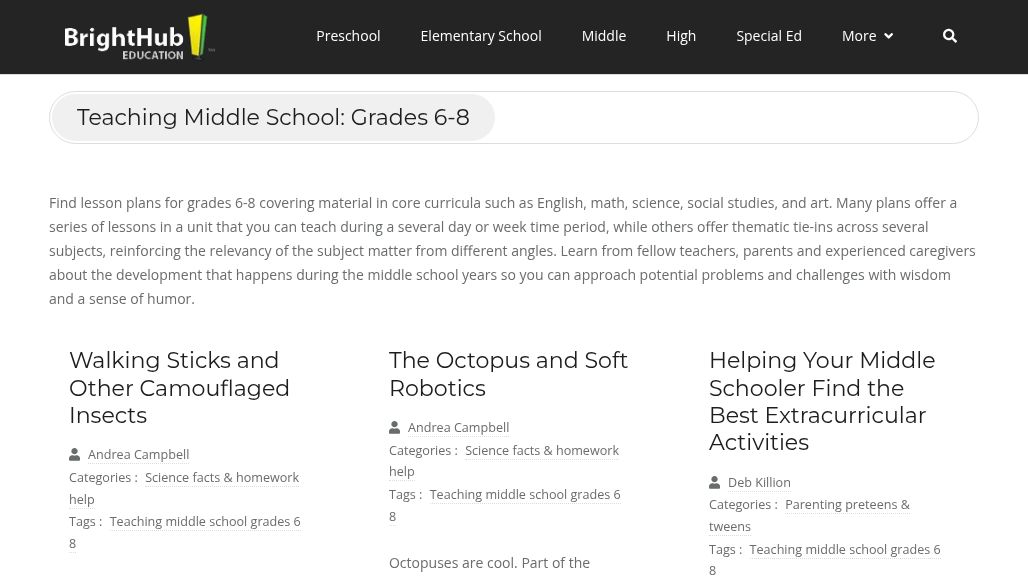Go to the Middle section
The height and width of the screenshot is (578, 1028).
[x=603, y=36]
